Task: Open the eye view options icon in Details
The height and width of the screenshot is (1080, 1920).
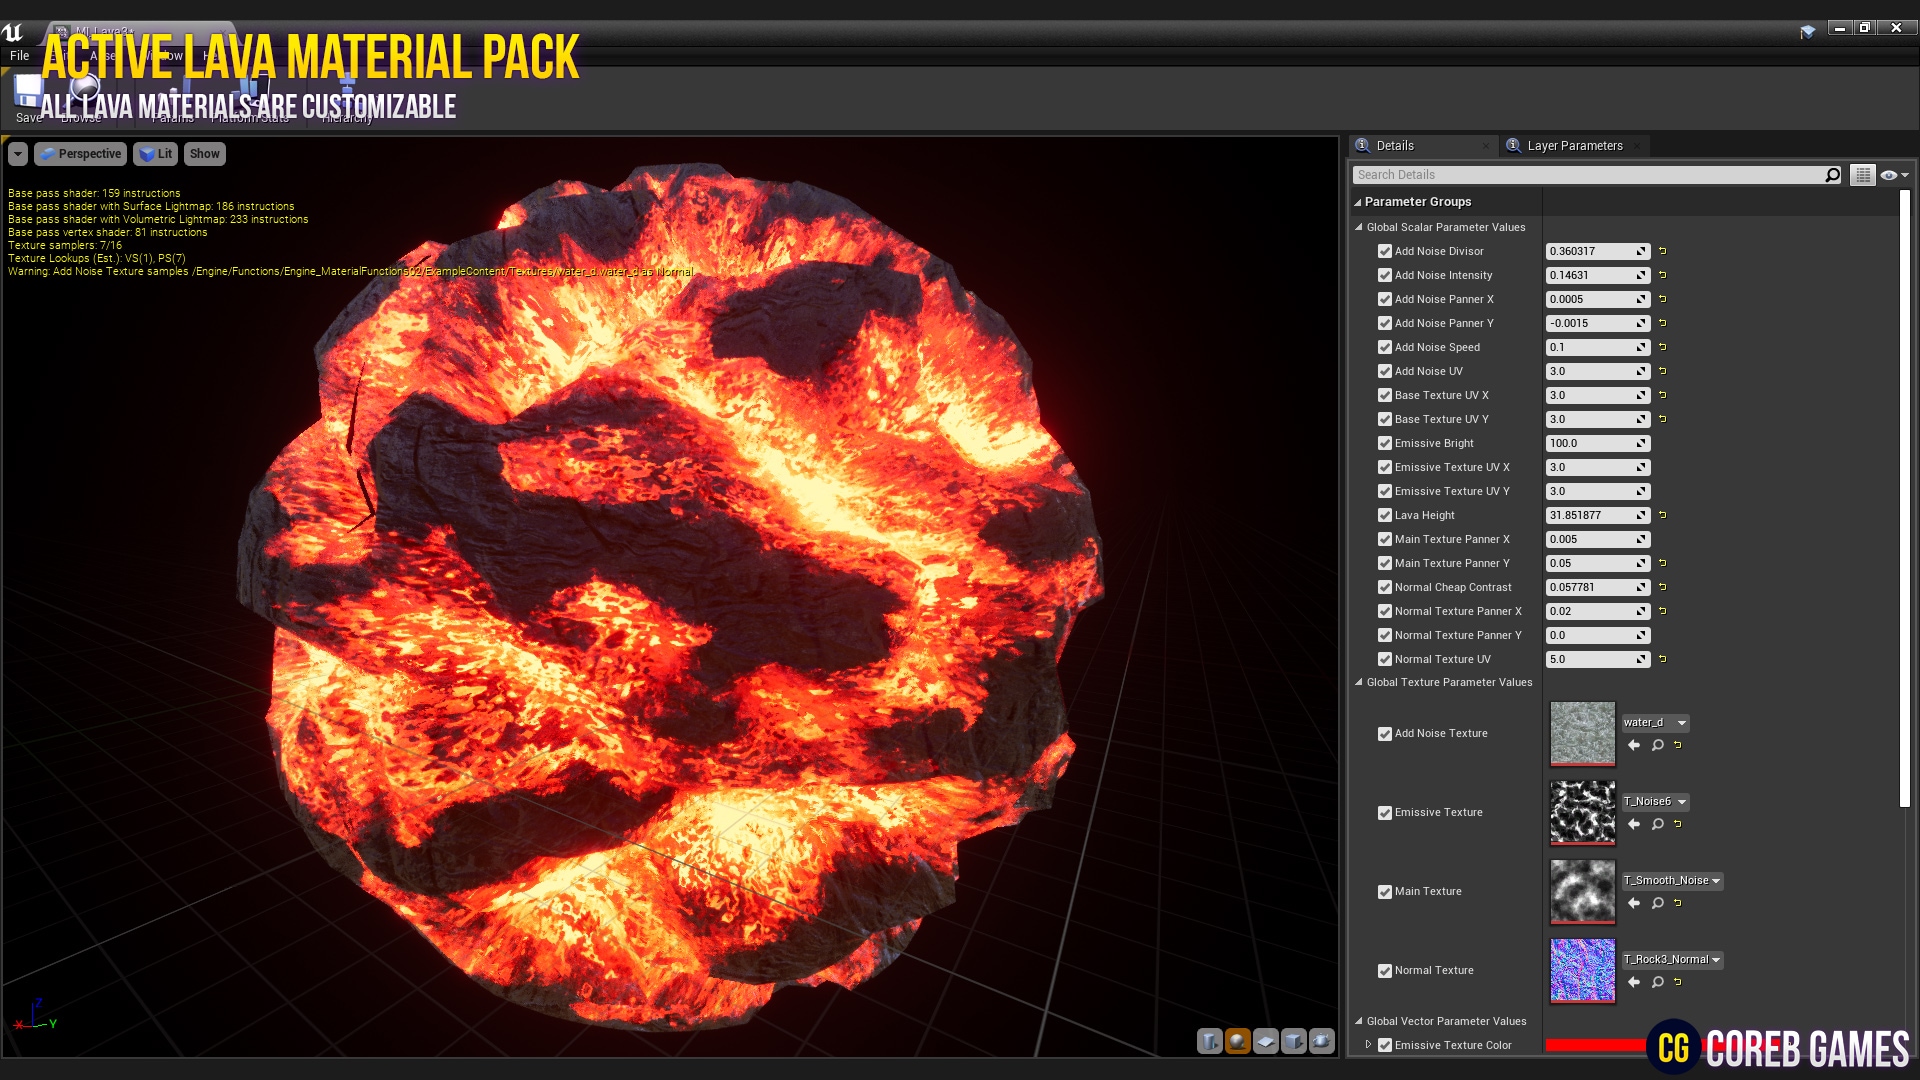Action: pyautogui.click(x=1889, y=175)
